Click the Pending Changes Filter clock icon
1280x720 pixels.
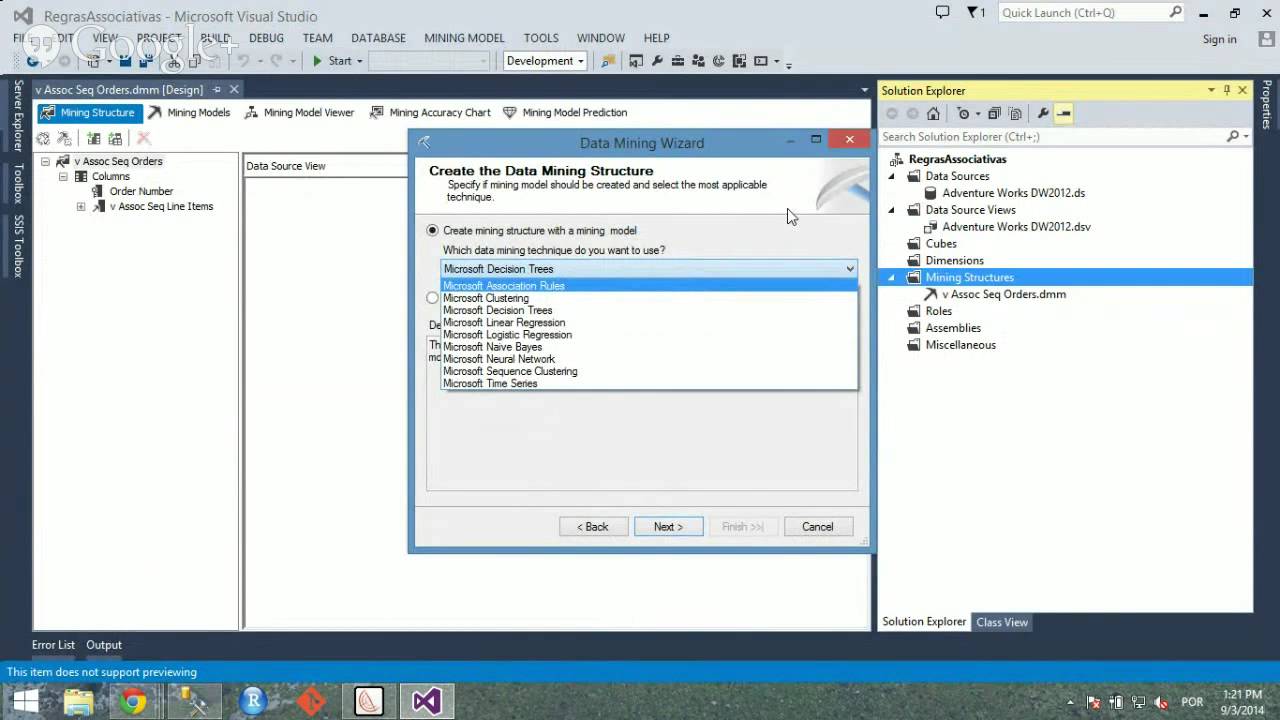point(964,114)
